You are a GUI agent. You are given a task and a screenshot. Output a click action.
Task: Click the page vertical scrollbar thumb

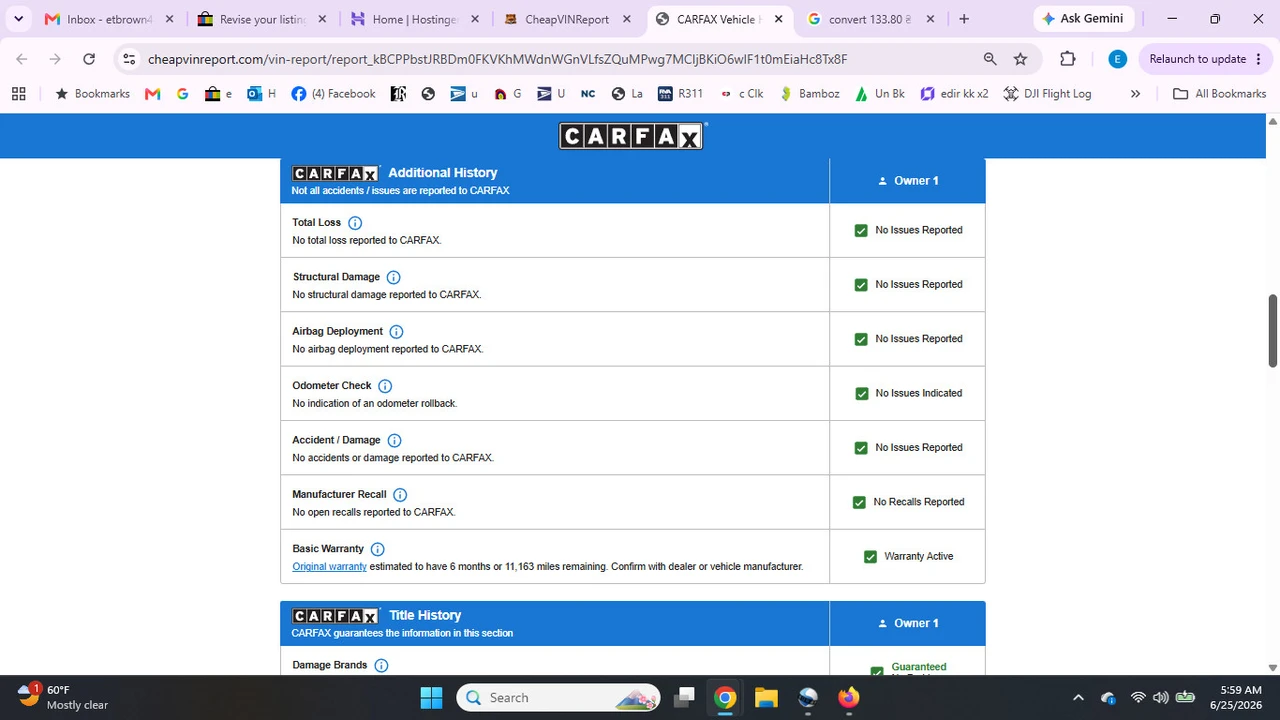click(x=1273, y=331)
